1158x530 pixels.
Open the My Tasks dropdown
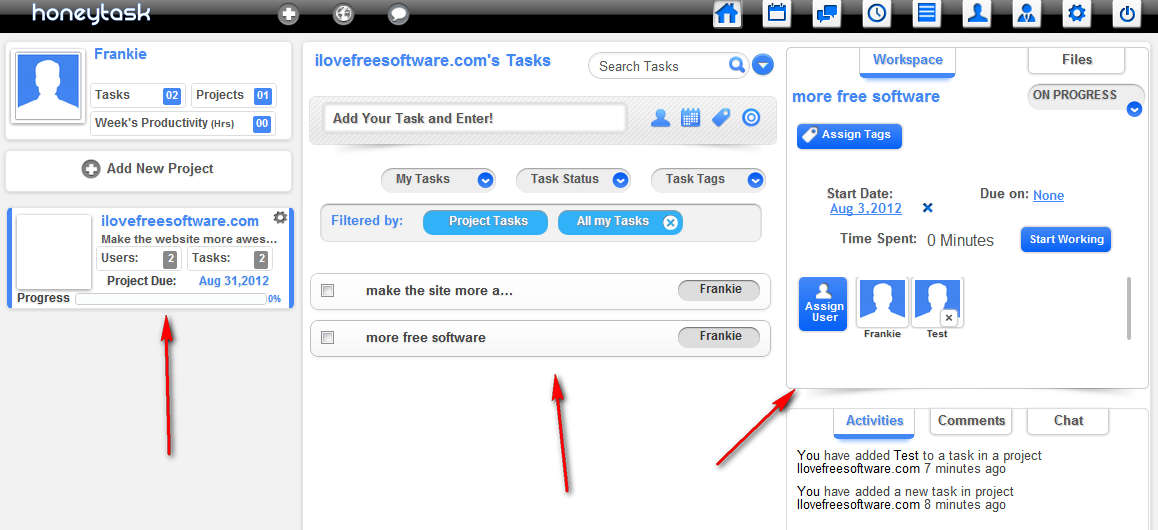point(437,179)
